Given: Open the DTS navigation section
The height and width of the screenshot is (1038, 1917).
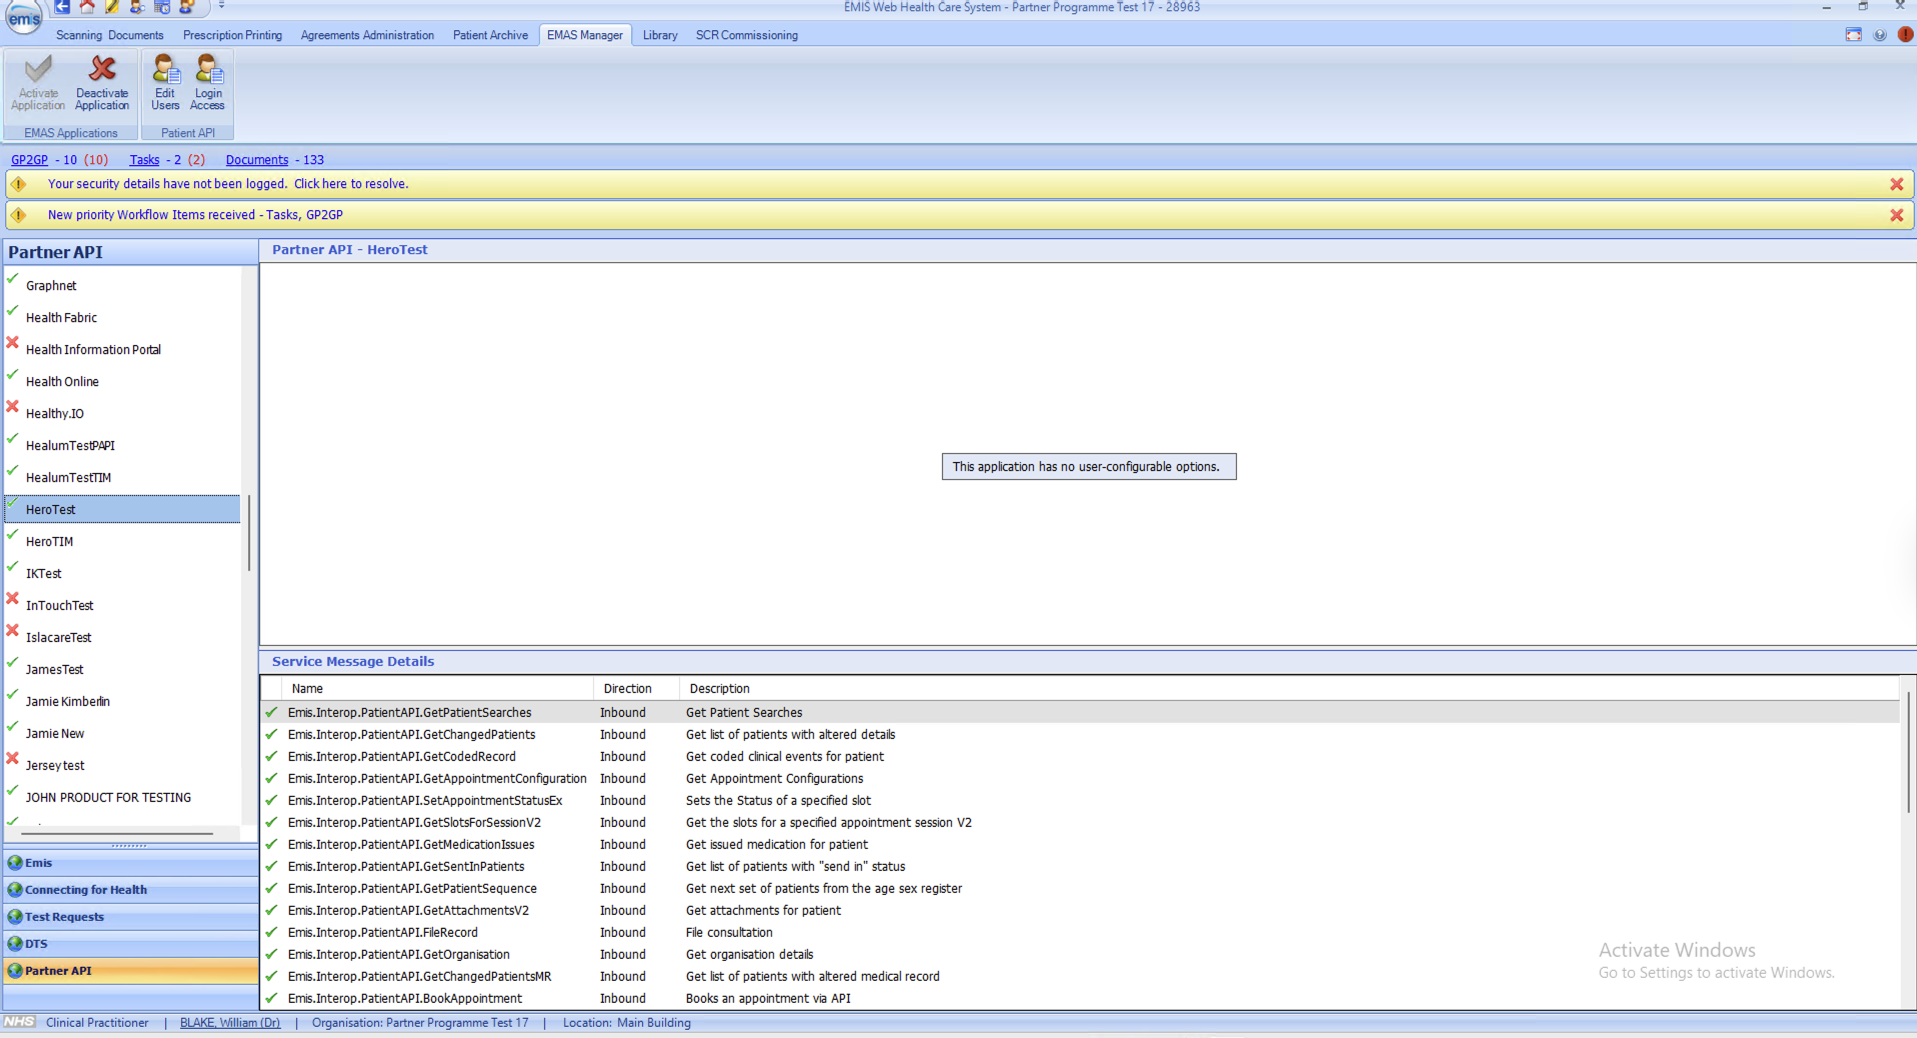Looking at the screenshot, I should [x=36, y=944].
